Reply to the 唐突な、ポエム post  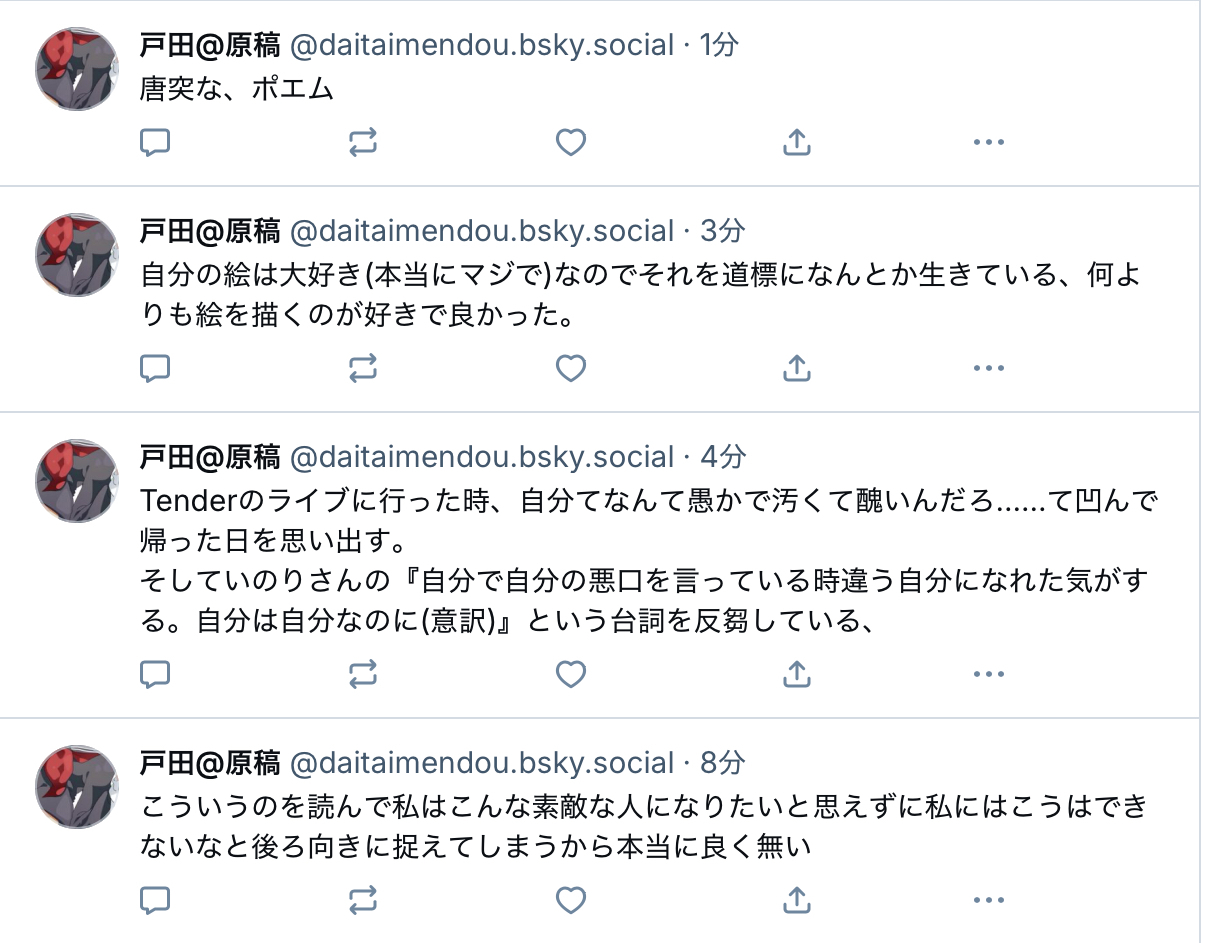154,143
